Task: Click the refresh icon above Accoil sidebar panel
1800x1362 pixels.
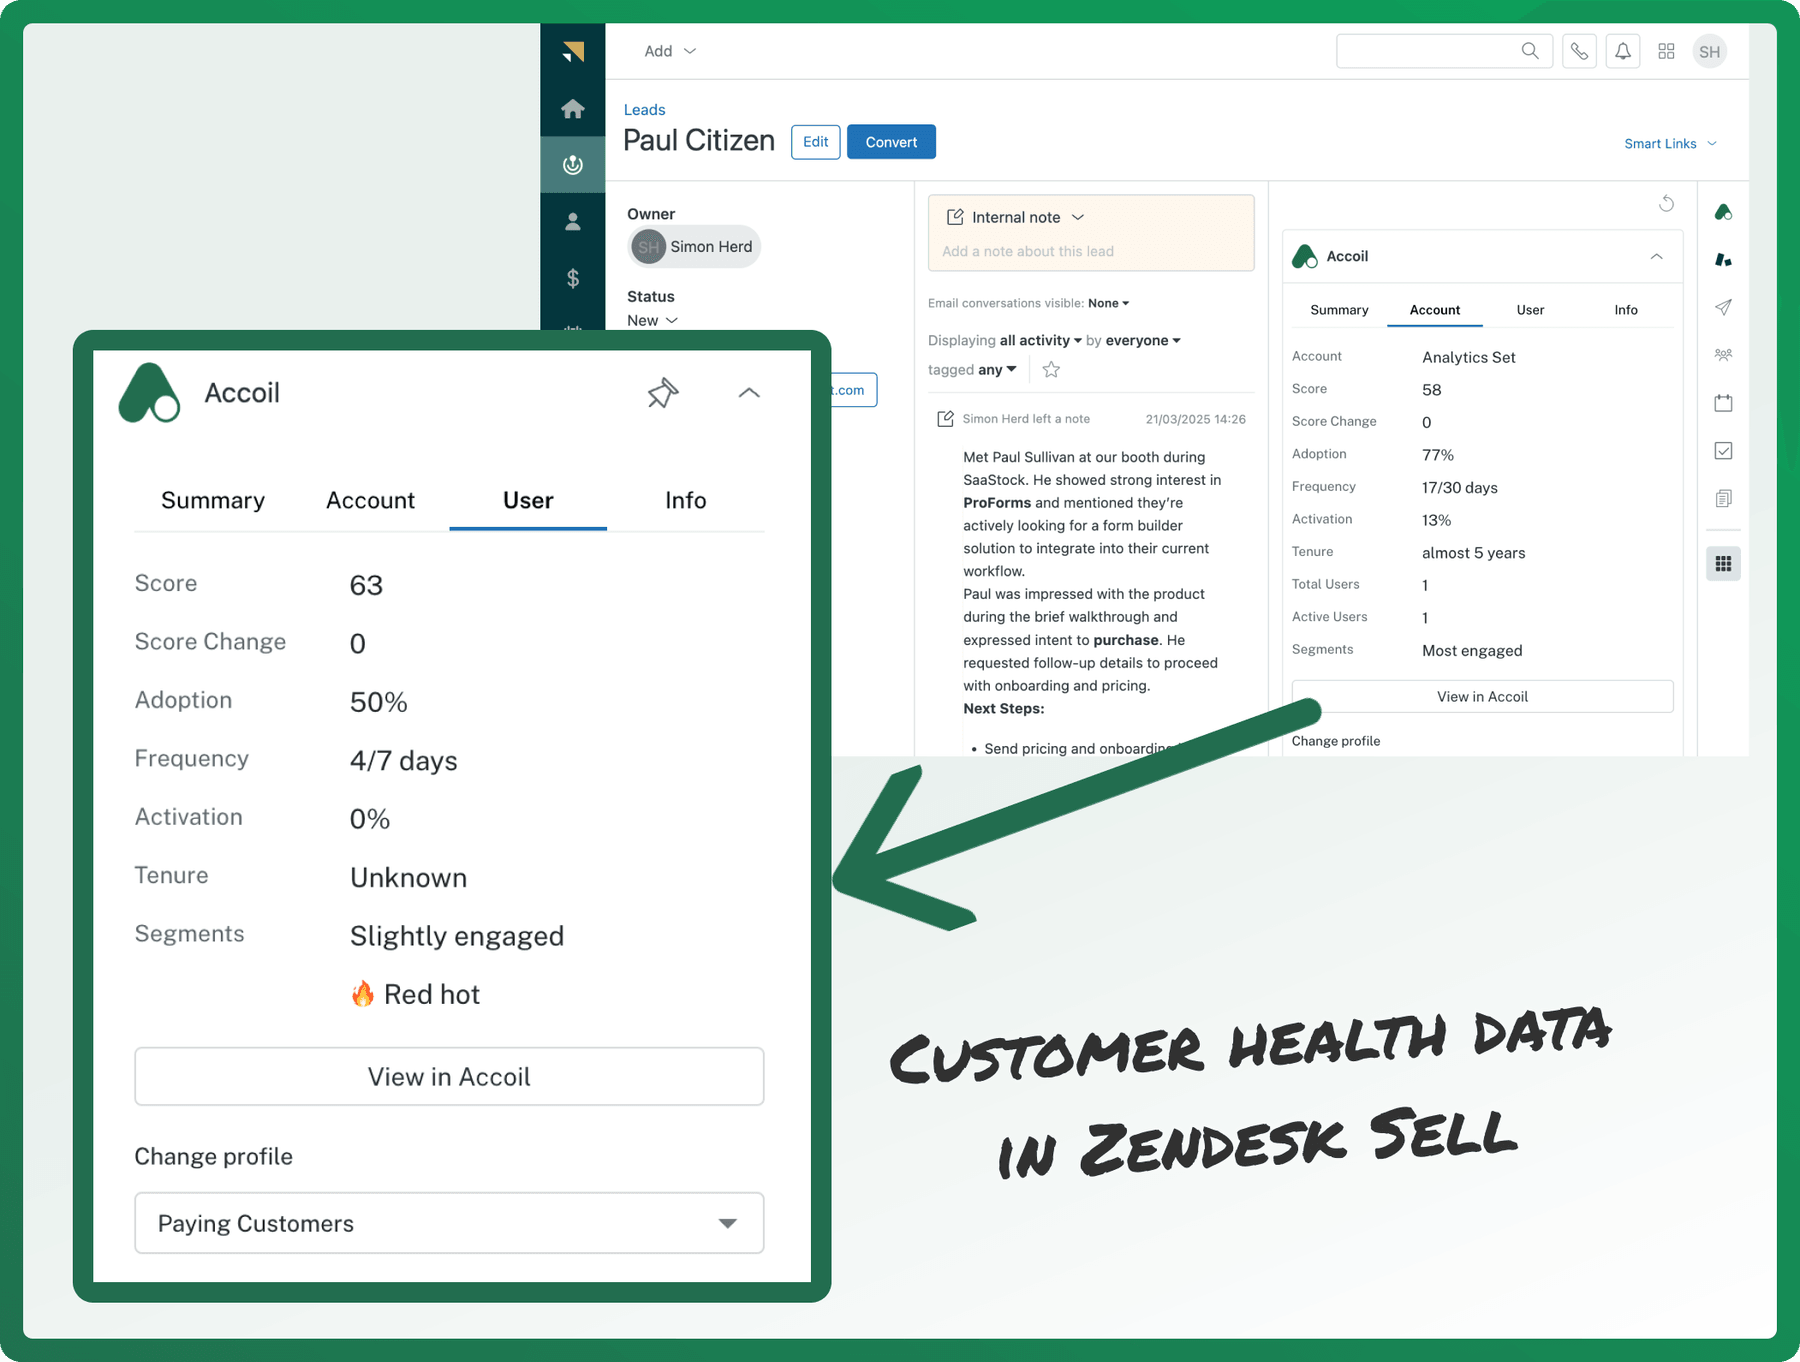Action: (x=1666, y=203)
